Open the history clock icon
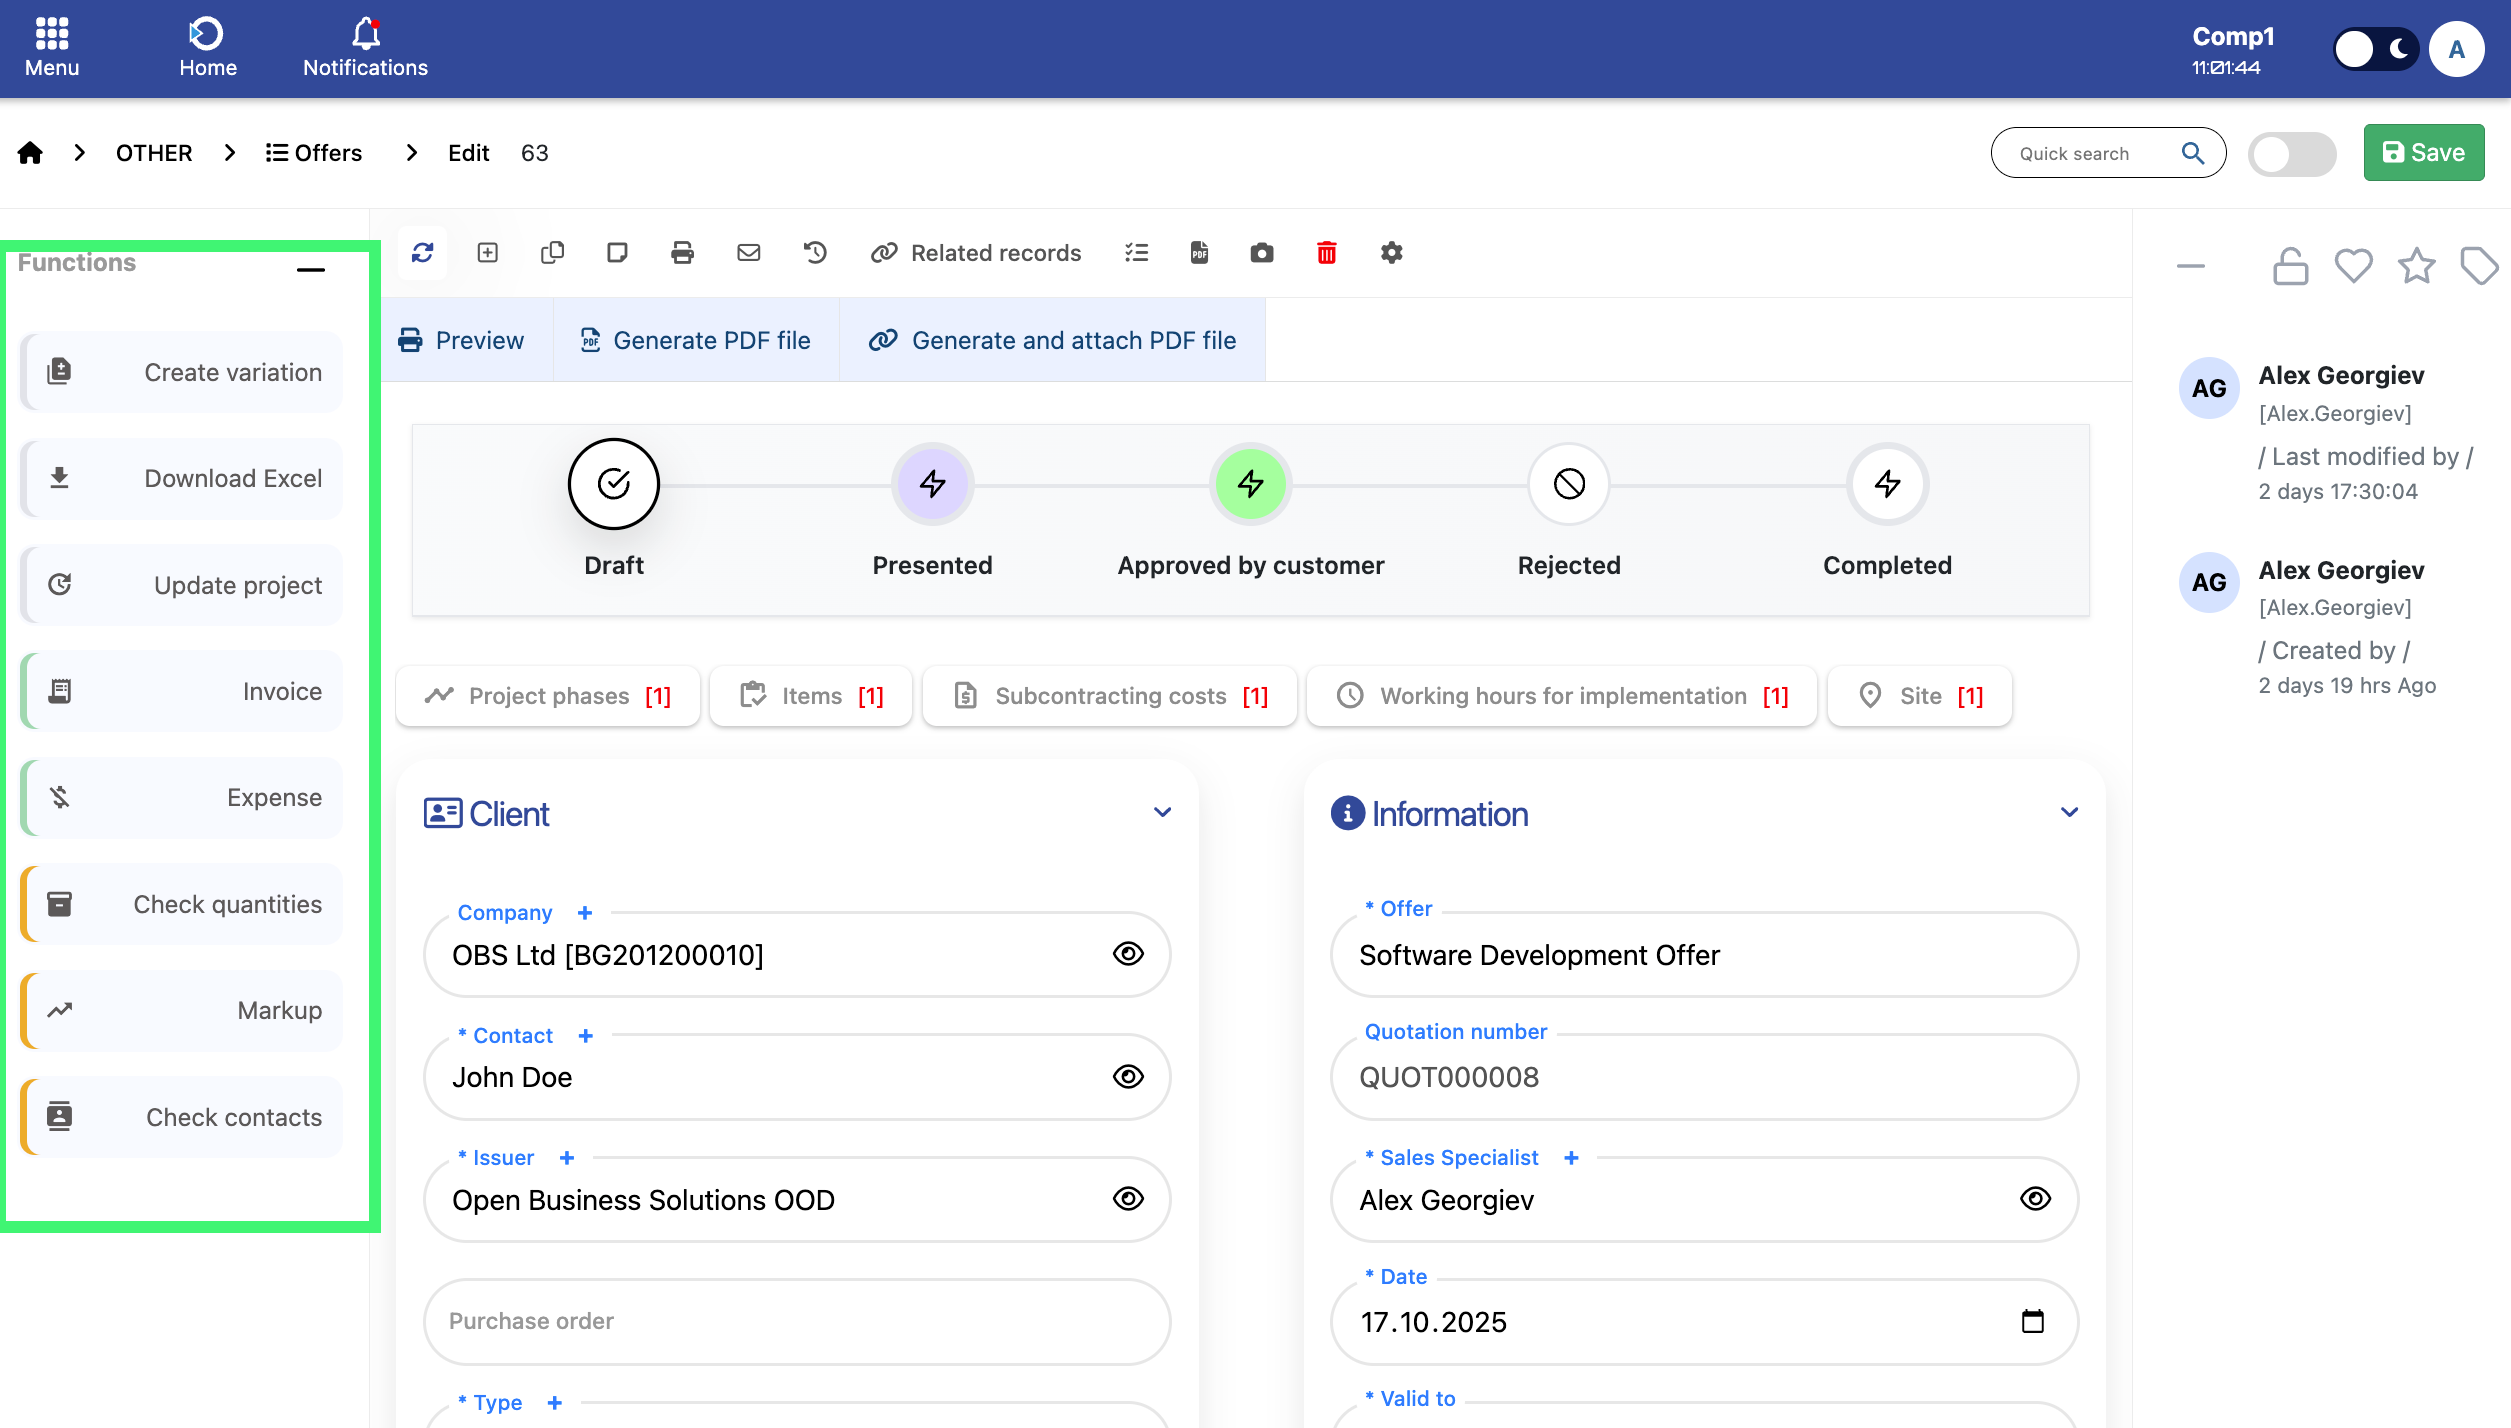Screen dimensions: 2511x1428 click(815, 253)
